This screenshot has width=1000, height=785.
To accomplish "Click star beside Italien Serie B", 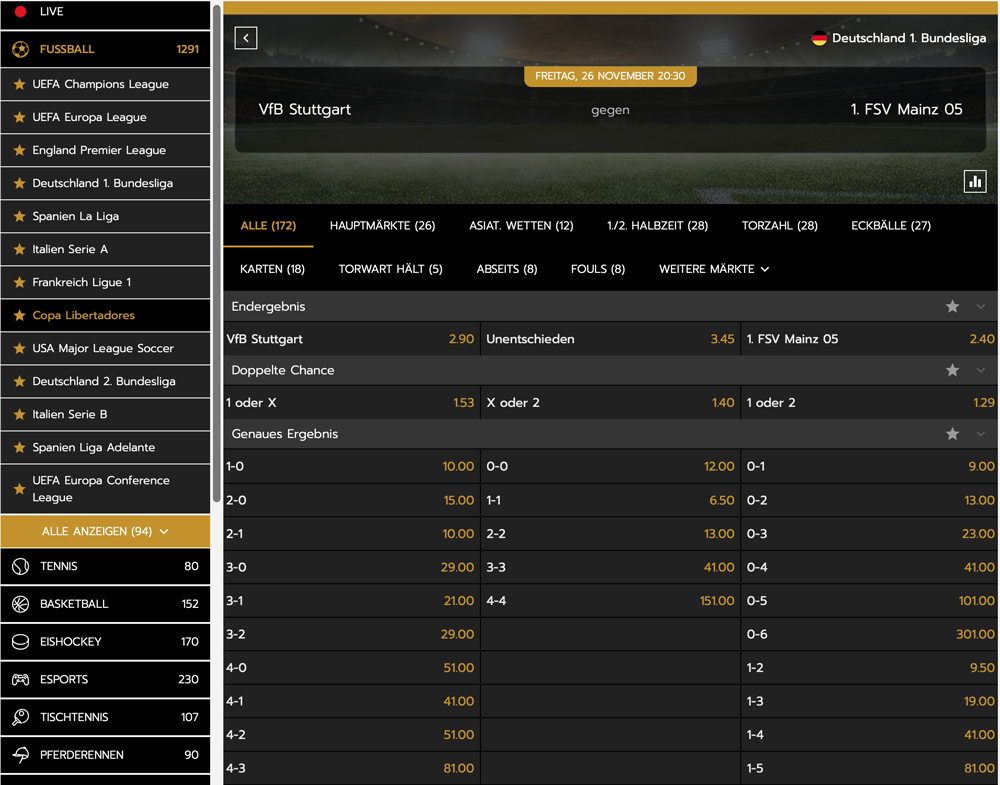I will click(x=20, y=415).
